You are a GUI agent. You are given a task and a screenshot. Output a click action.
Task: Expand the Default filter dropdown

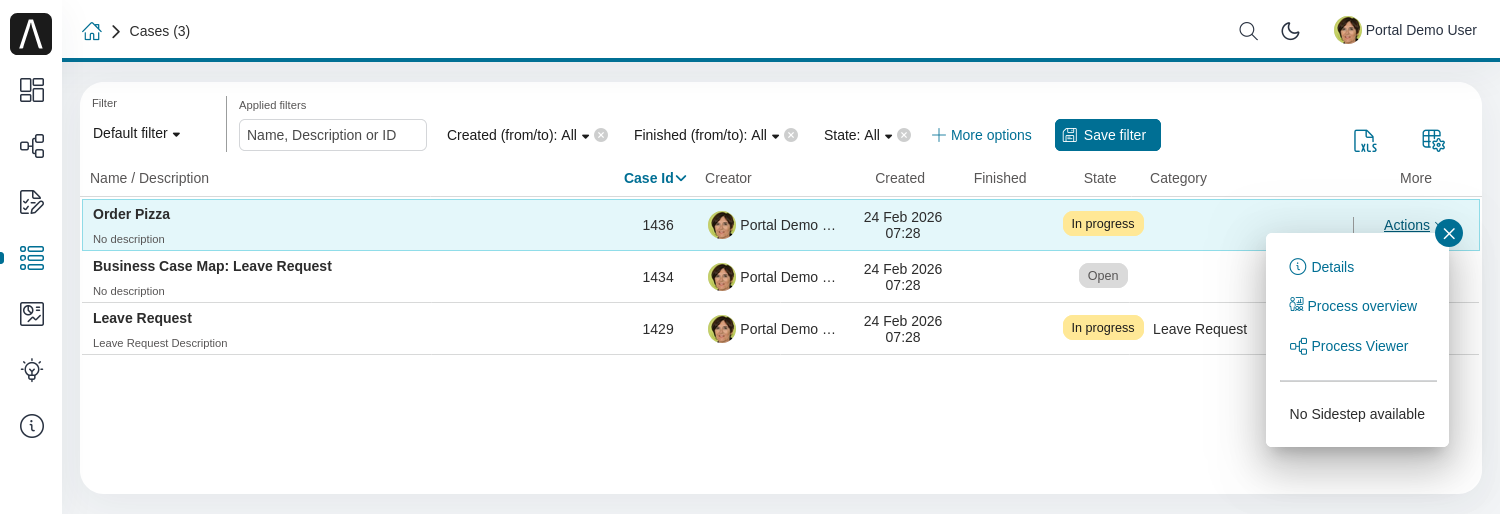click(x=137, y=133)
